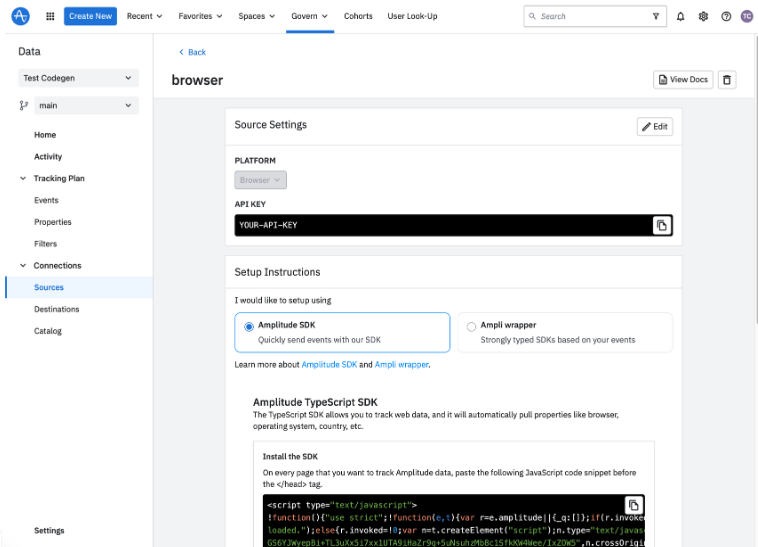Follow the Ampli wrapper documentation link

click(x=401, y=365)
